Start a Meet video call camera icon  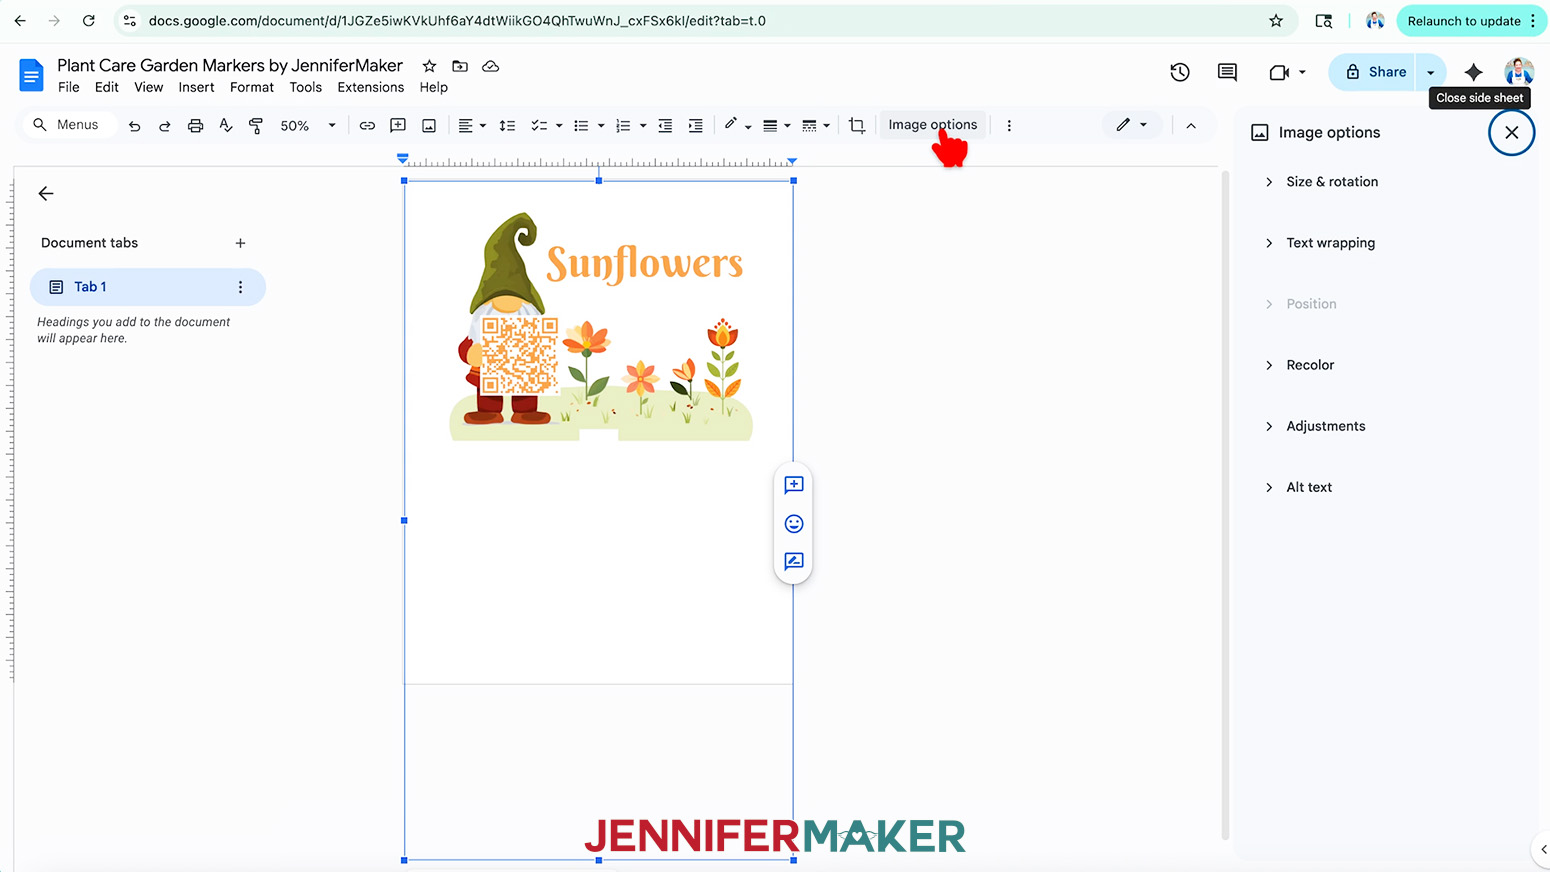coord(1279,72)
